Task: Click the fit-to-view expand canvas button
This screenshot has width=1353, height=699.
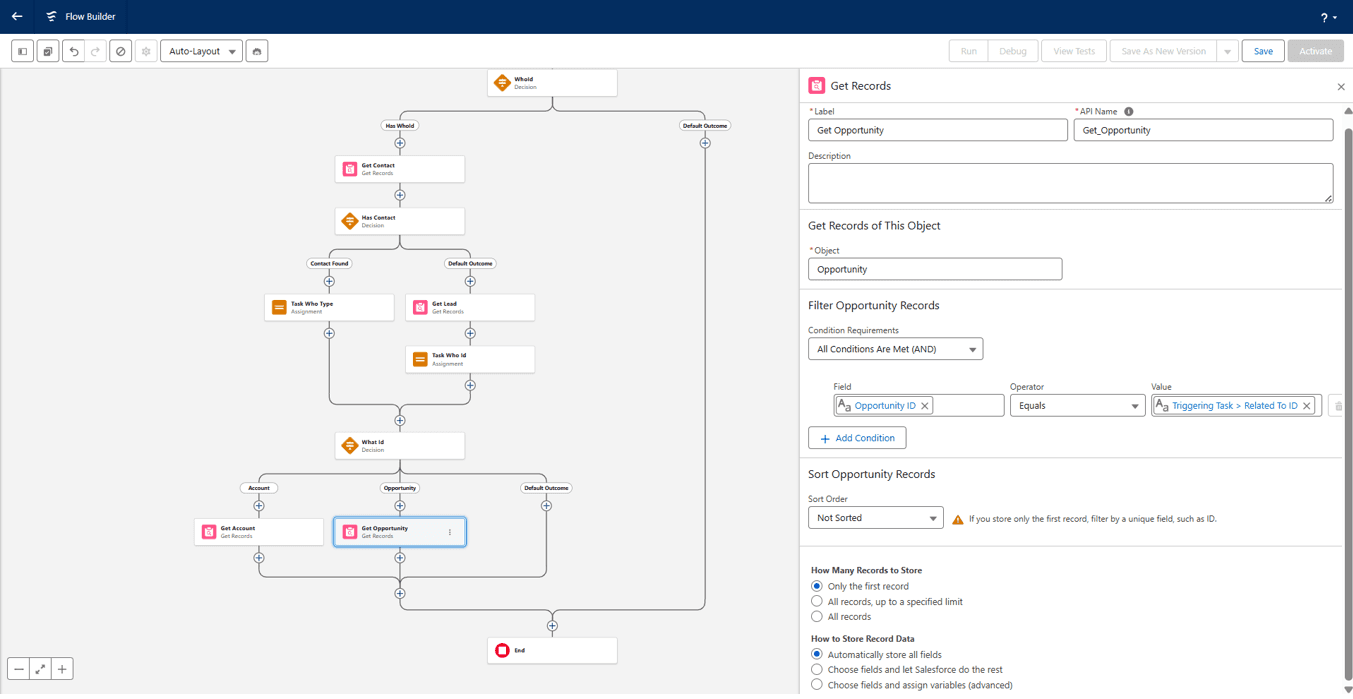Action: tap(40, 669)
